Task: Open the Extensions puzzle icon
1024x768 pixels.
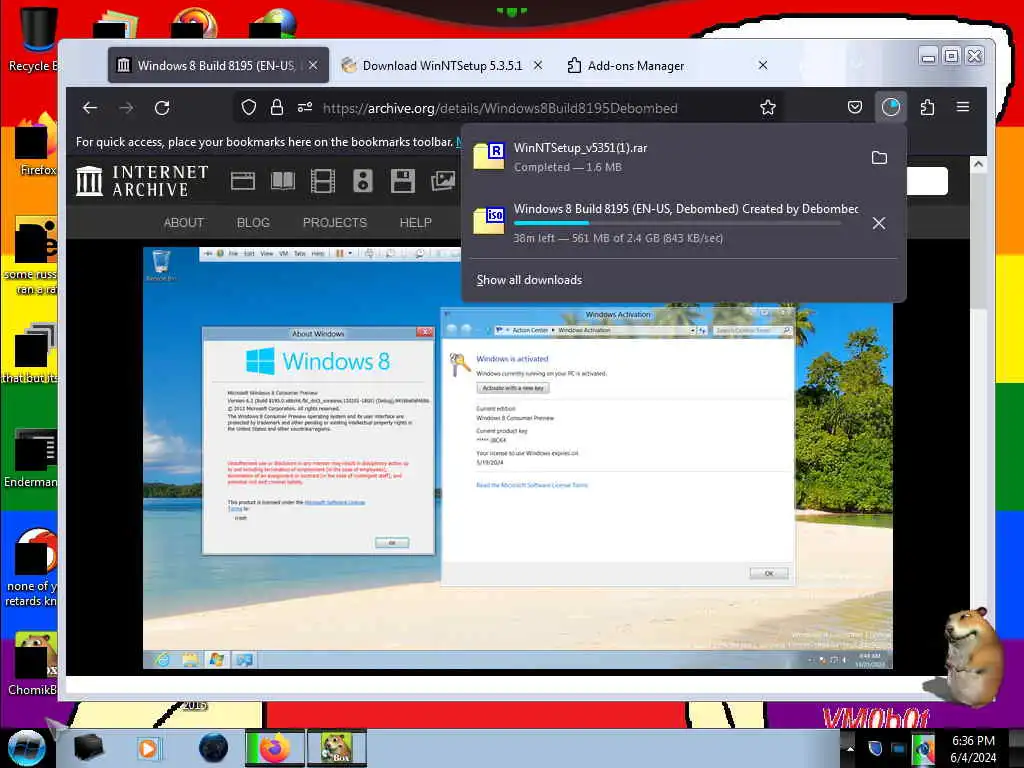Action: pyautogui.click(x=927, y=107)
